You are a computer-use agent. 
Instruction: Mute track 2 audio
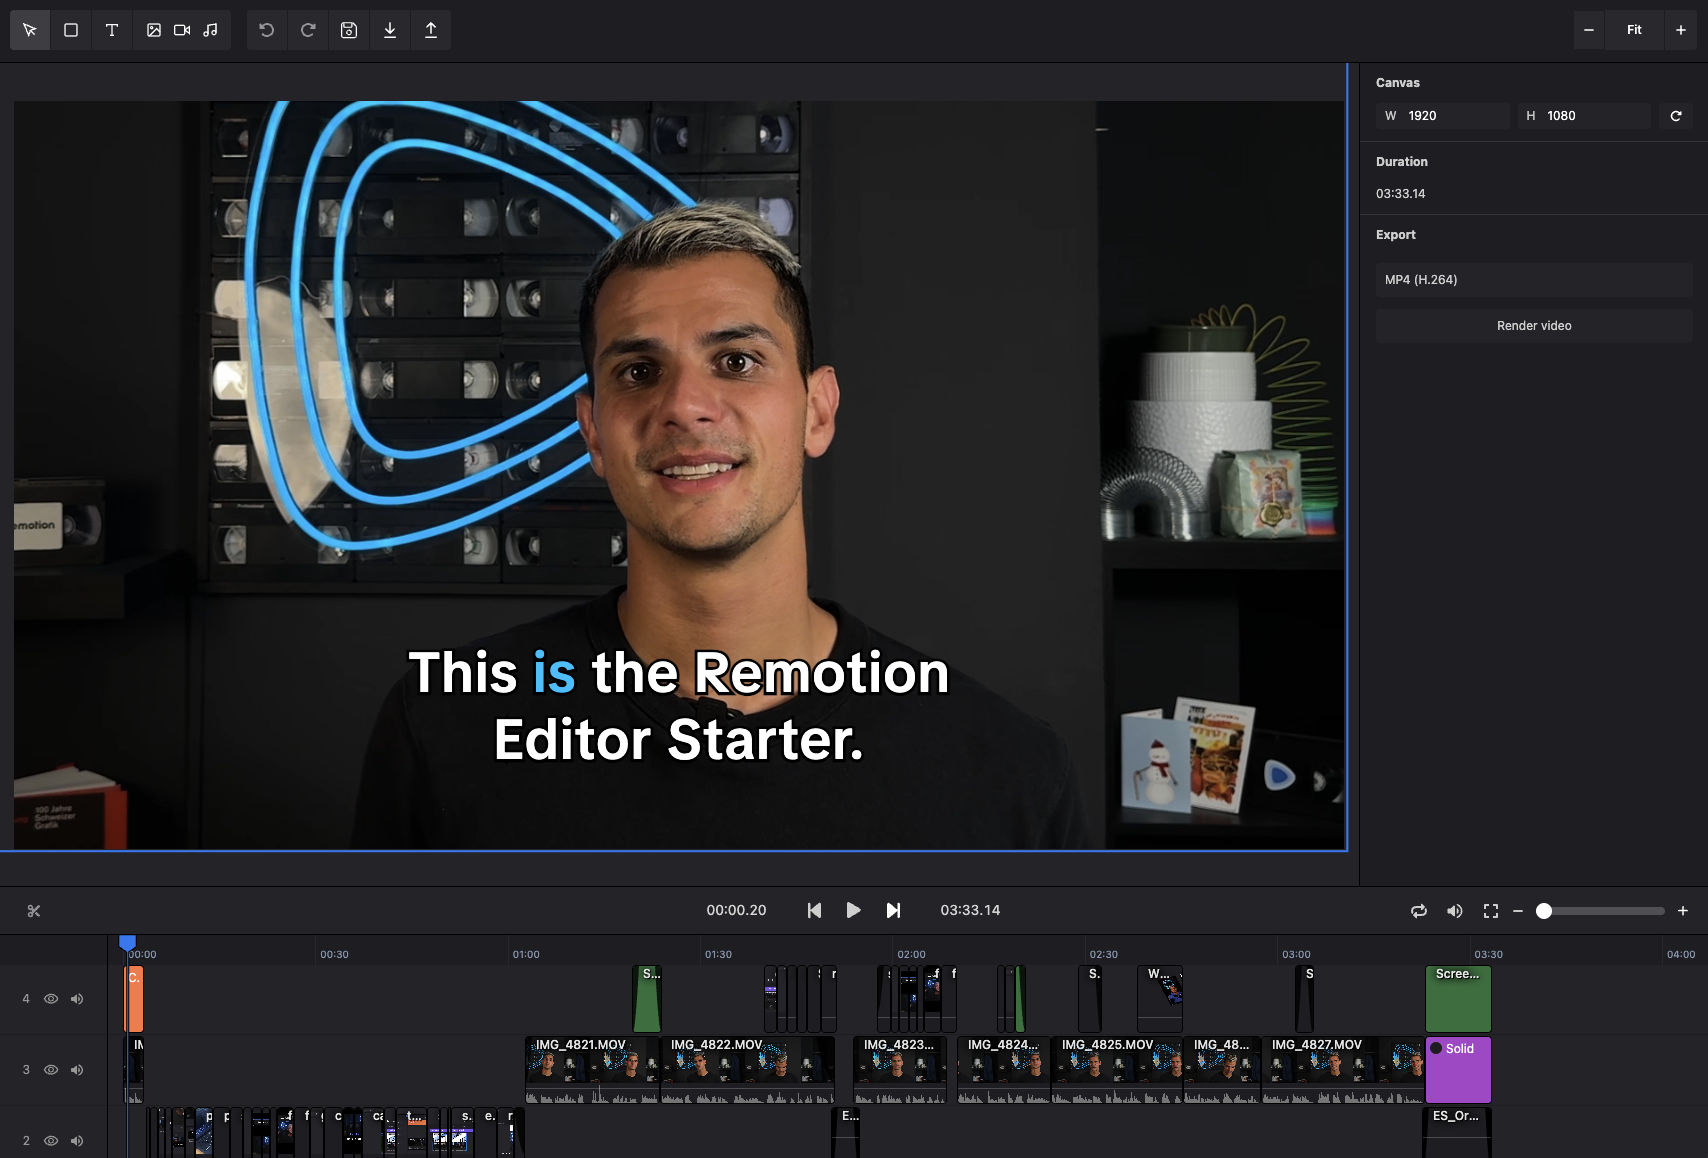click(x=77, y=1141)
